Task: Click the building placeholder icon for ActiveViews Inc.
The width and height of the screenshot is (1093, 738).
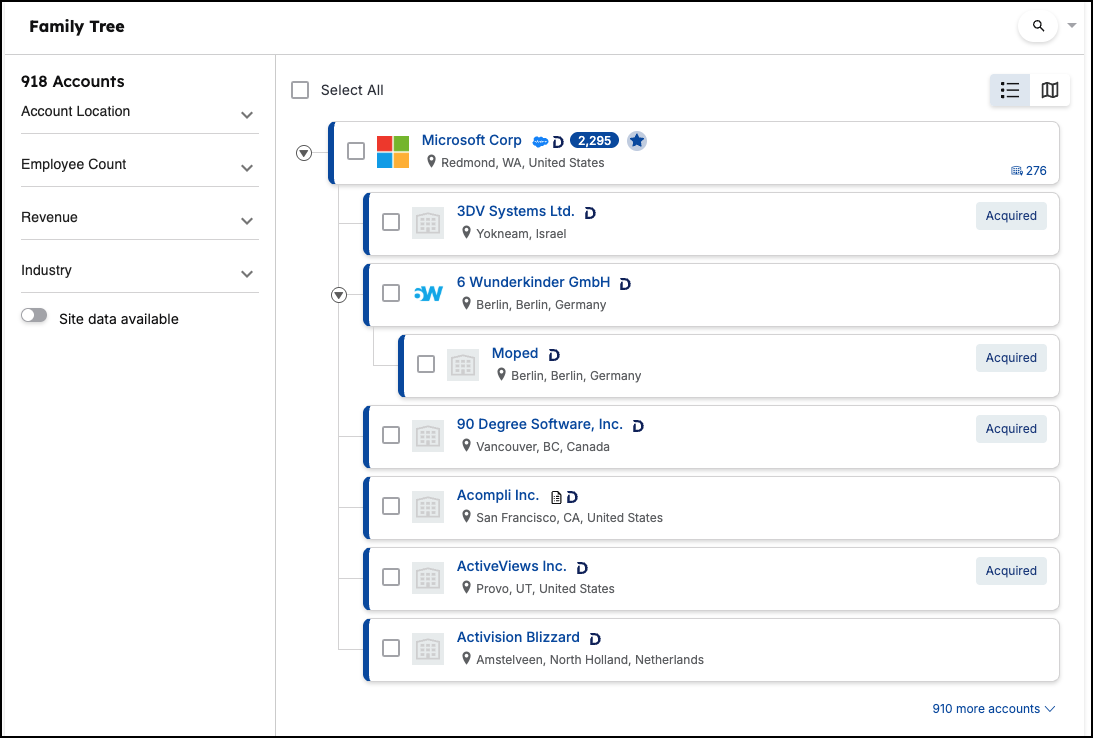Action: (428, 578)
